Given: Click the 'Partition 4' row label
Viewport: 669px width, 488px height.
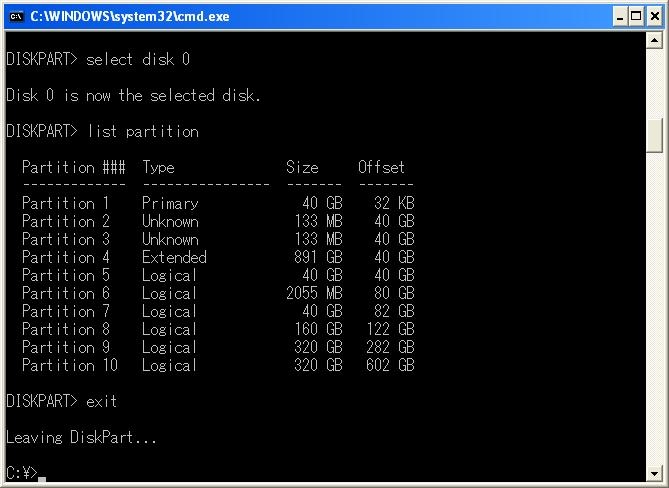Looking at the screenshot, I should tap(66, 257).
